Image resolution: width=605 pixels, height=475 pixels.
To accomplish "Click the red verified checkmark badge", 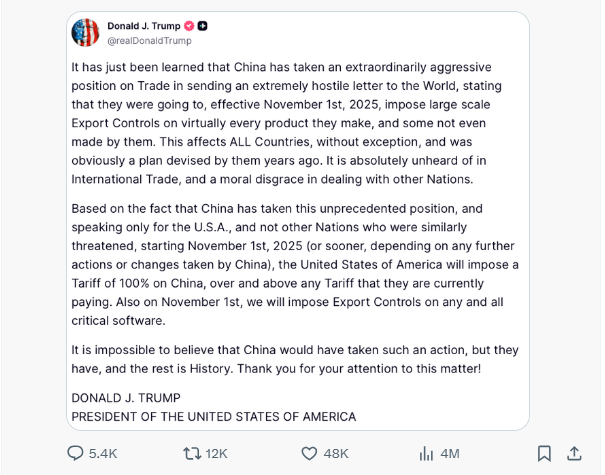I will [x=189, y=26].
